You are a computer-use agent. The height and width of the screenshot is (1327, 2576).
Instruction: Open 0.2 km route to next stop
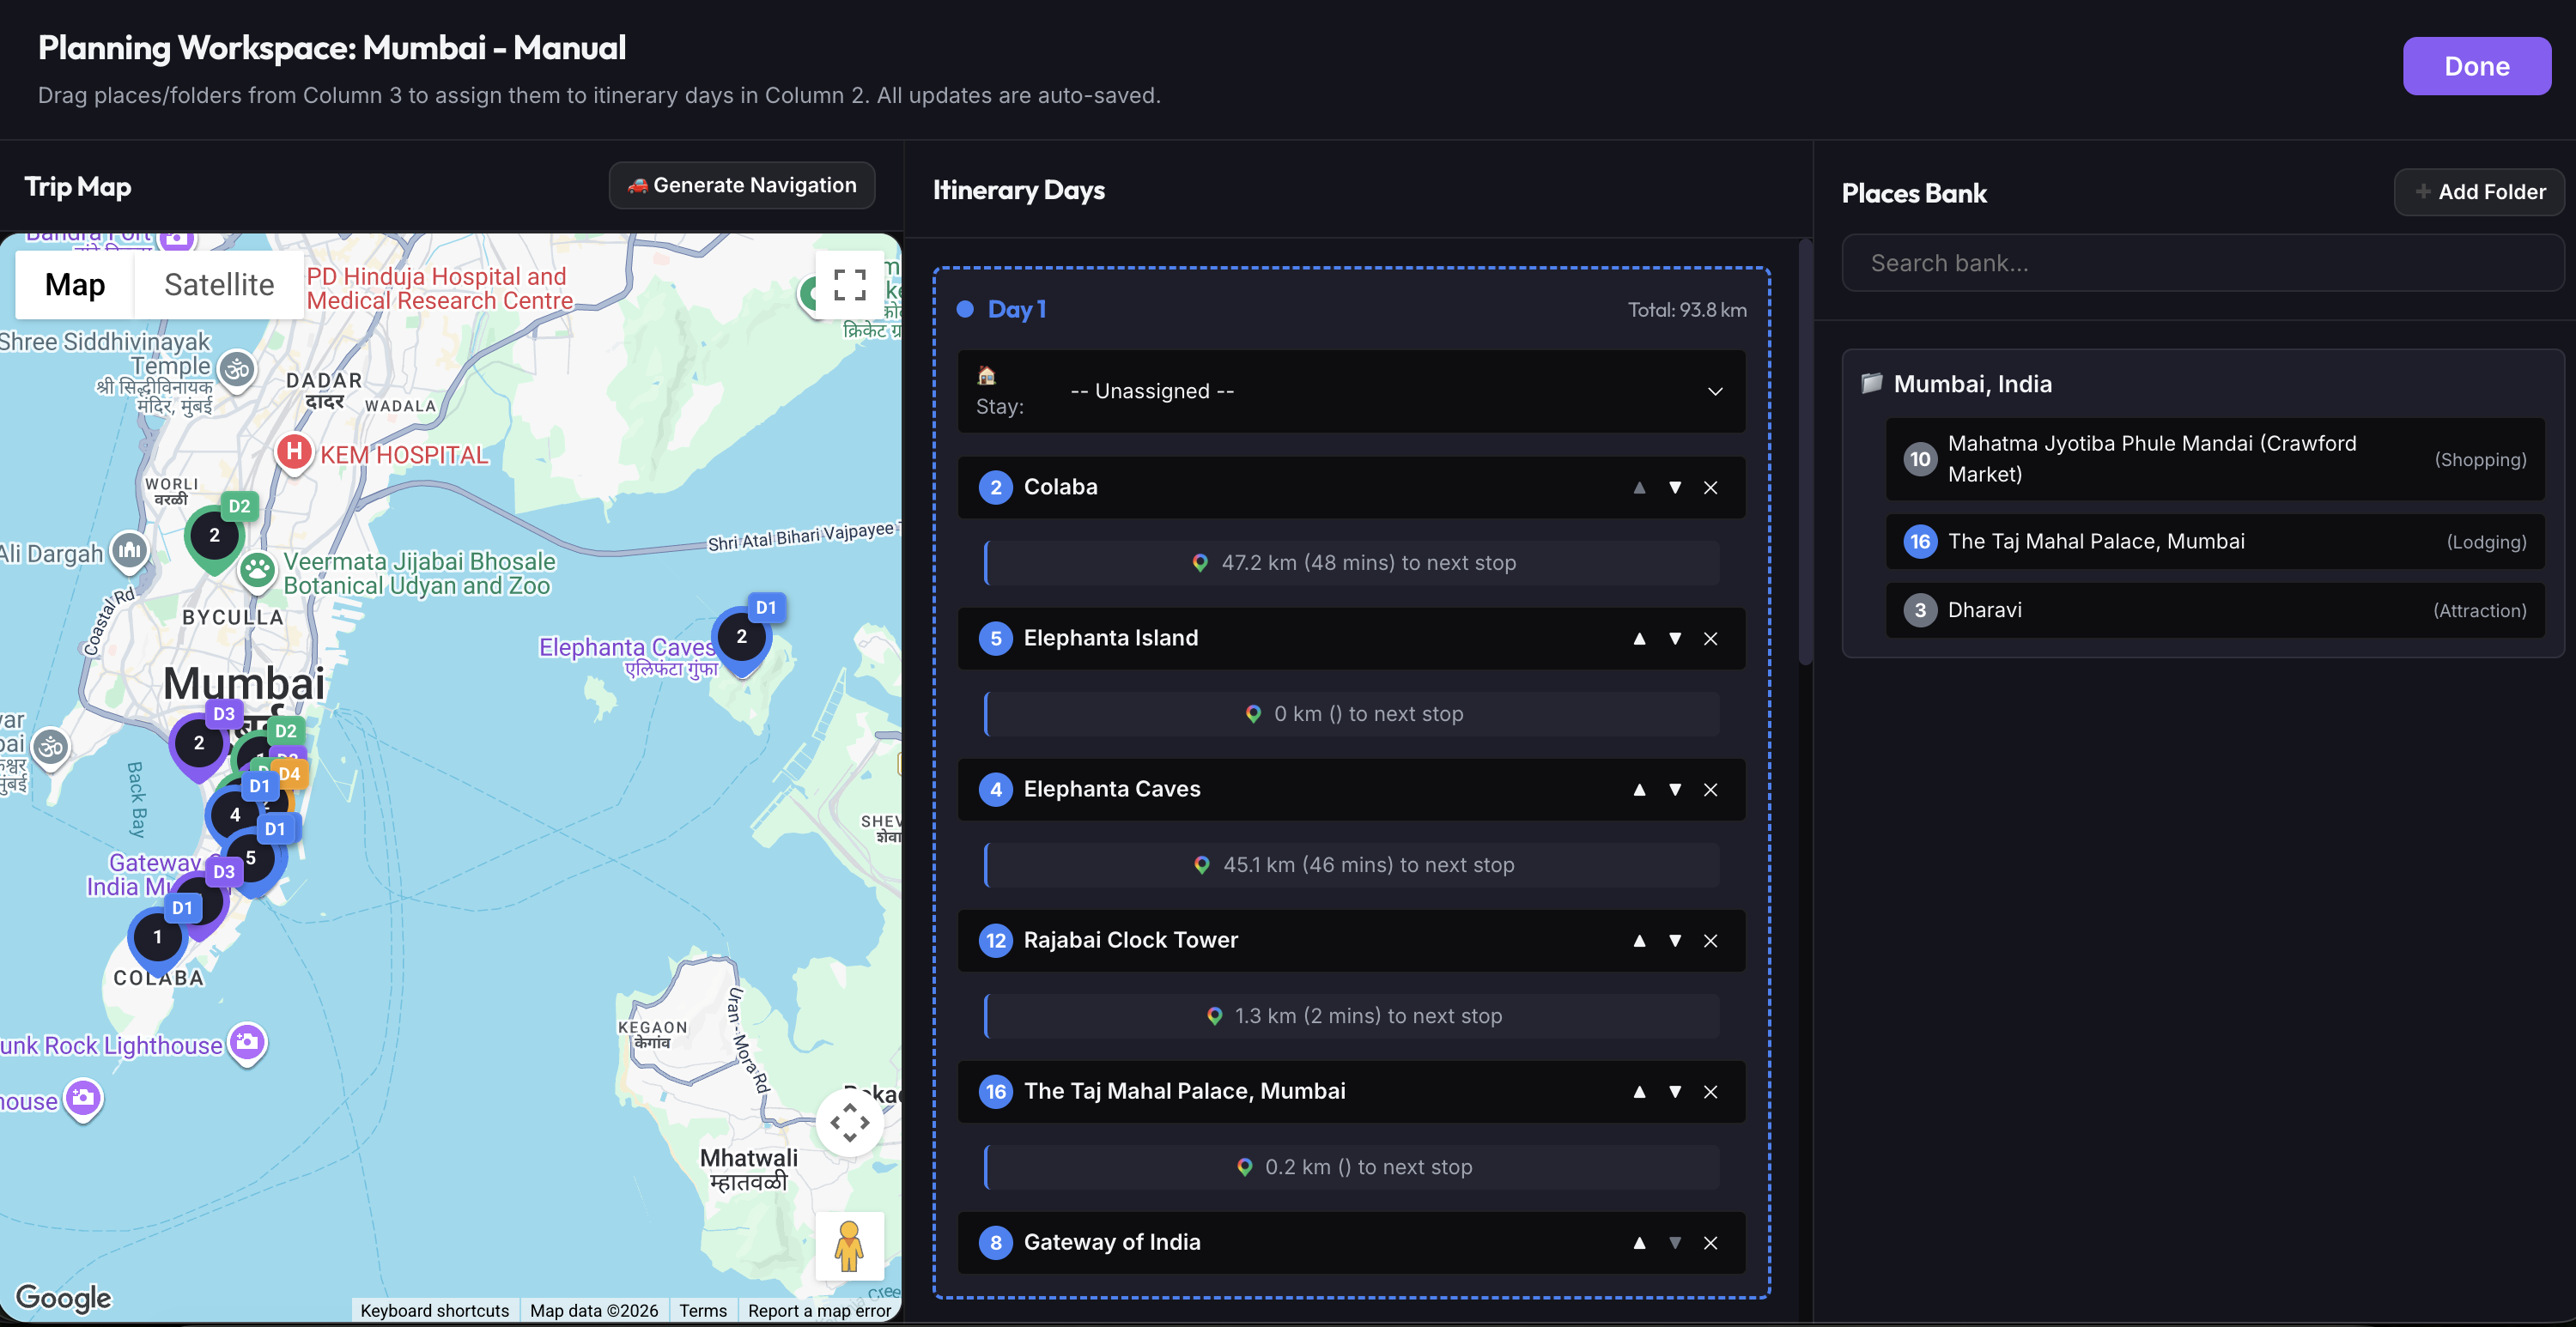tap(1352, 1167)
